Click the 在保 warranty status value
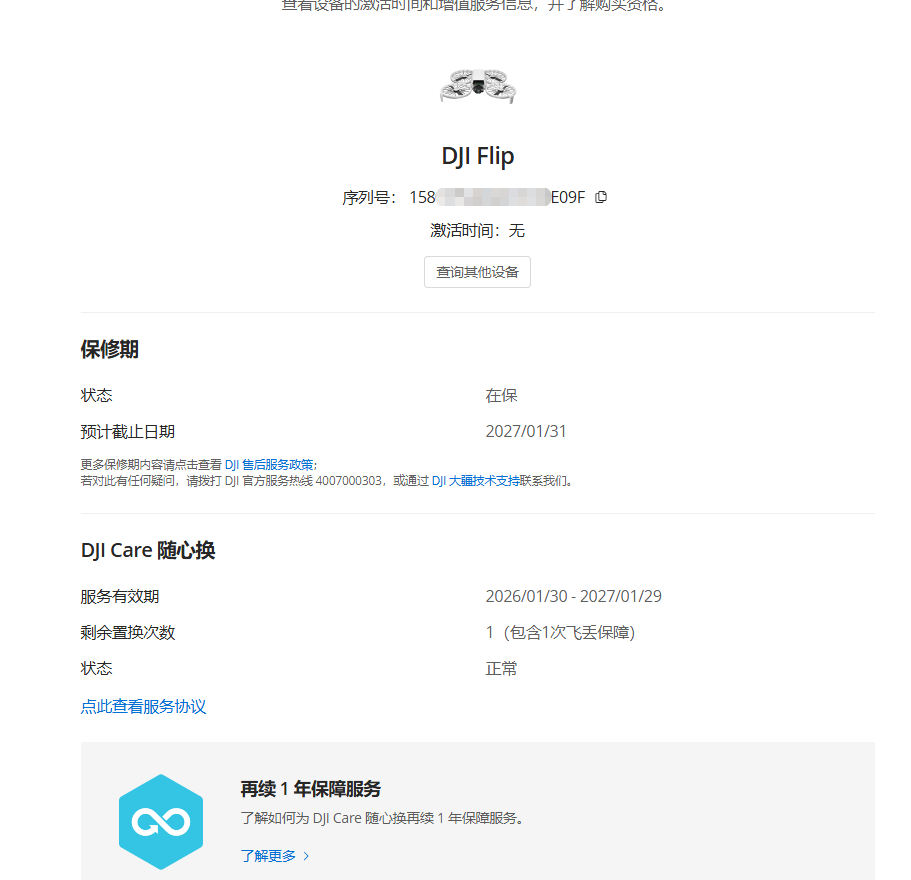 (501, 396)
